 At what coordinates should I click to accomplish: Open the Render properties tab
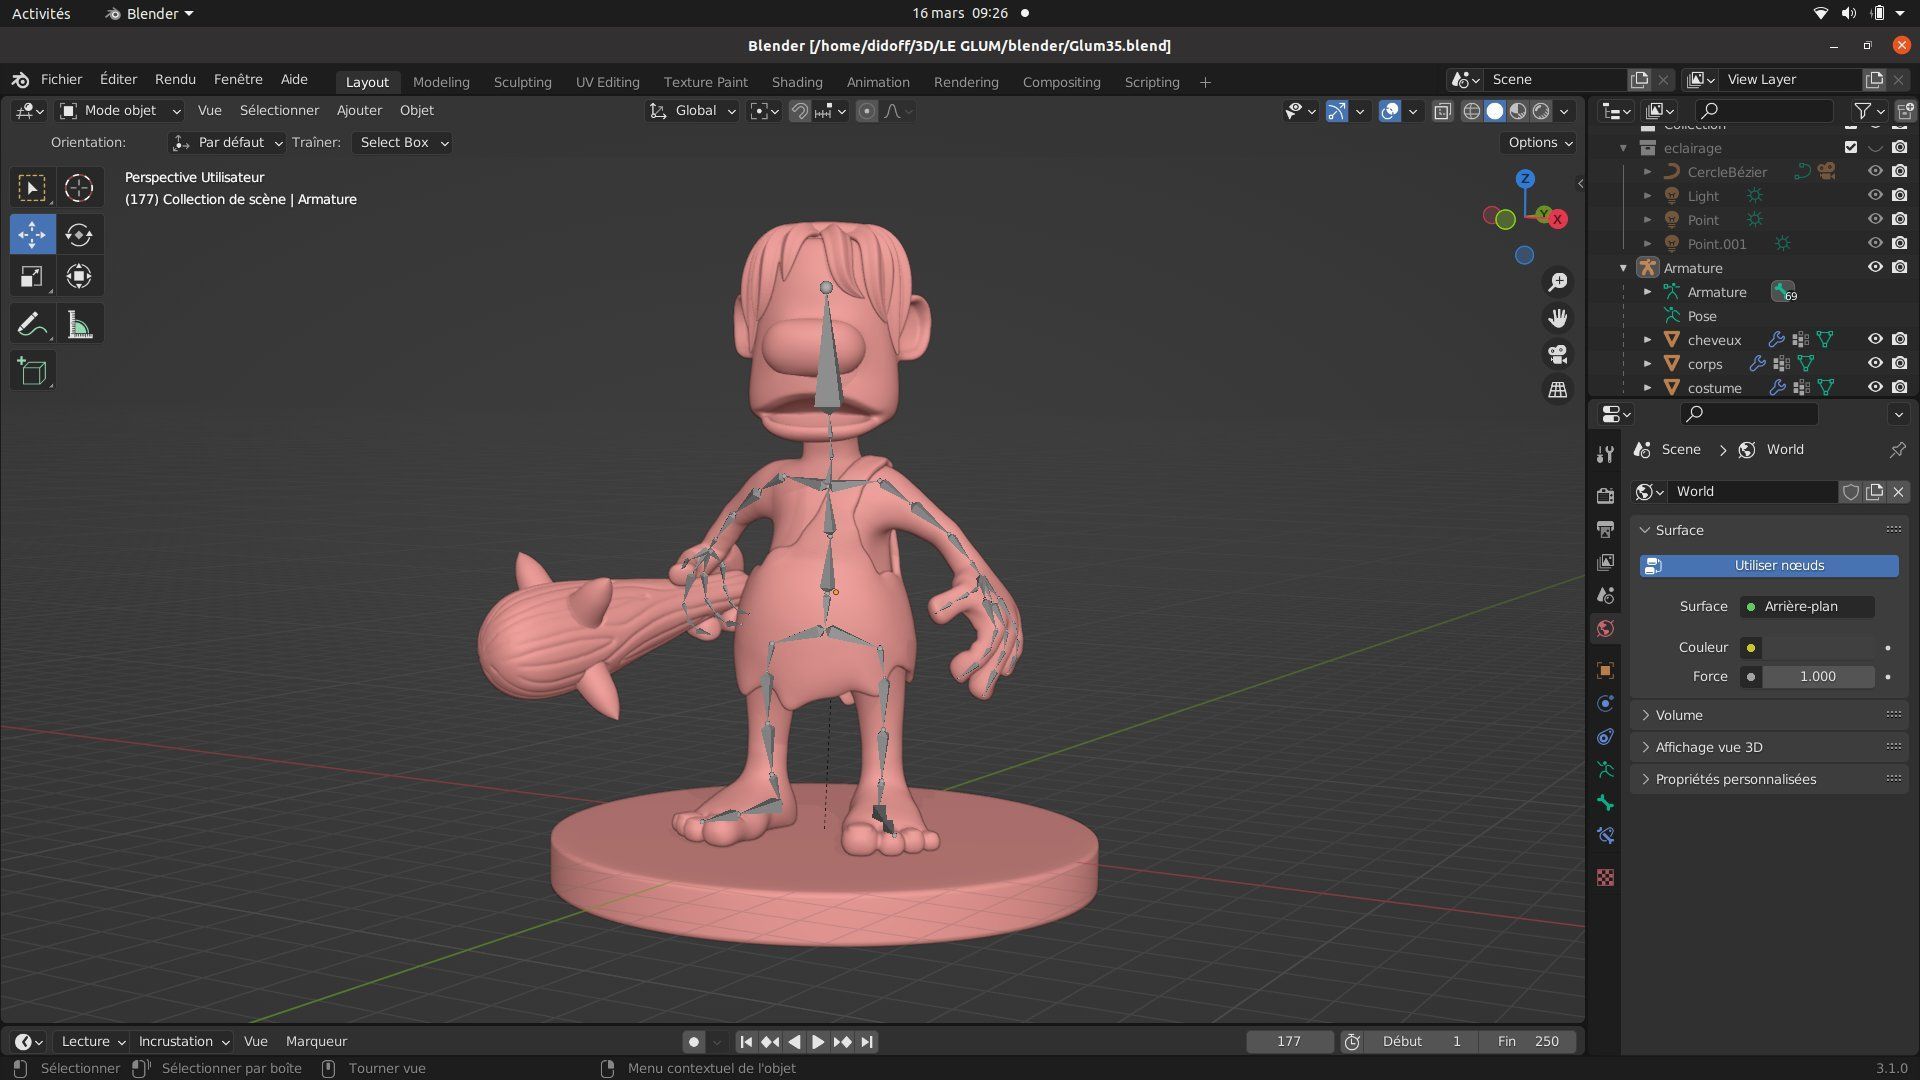(x=1605, y=495)
